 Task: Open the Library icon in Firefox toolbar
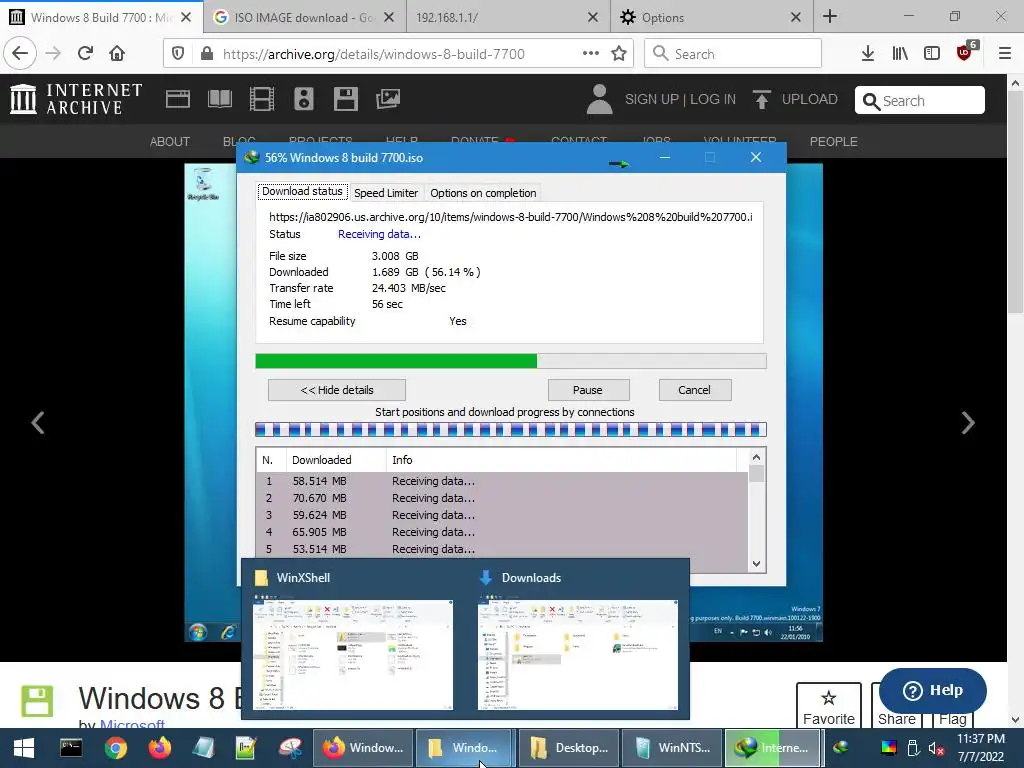coord(900,54)
